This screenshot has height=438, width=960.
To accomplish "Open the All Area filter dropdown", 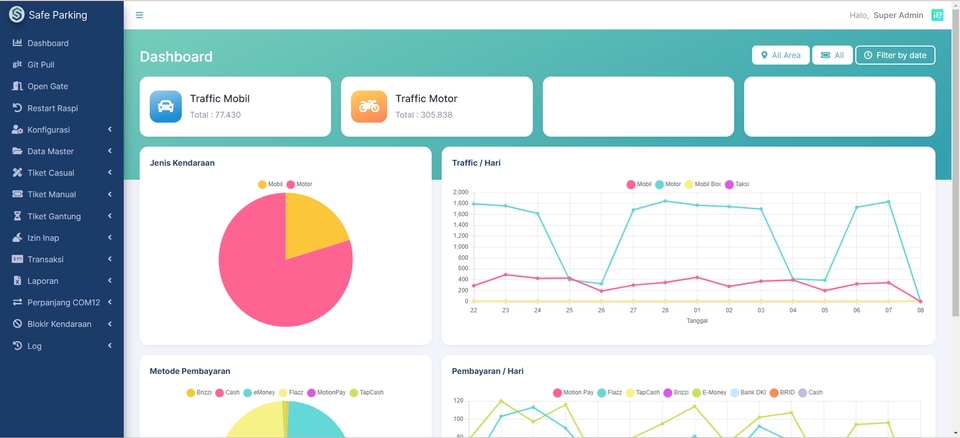I will pyautogui.click(x=781, y=55).
